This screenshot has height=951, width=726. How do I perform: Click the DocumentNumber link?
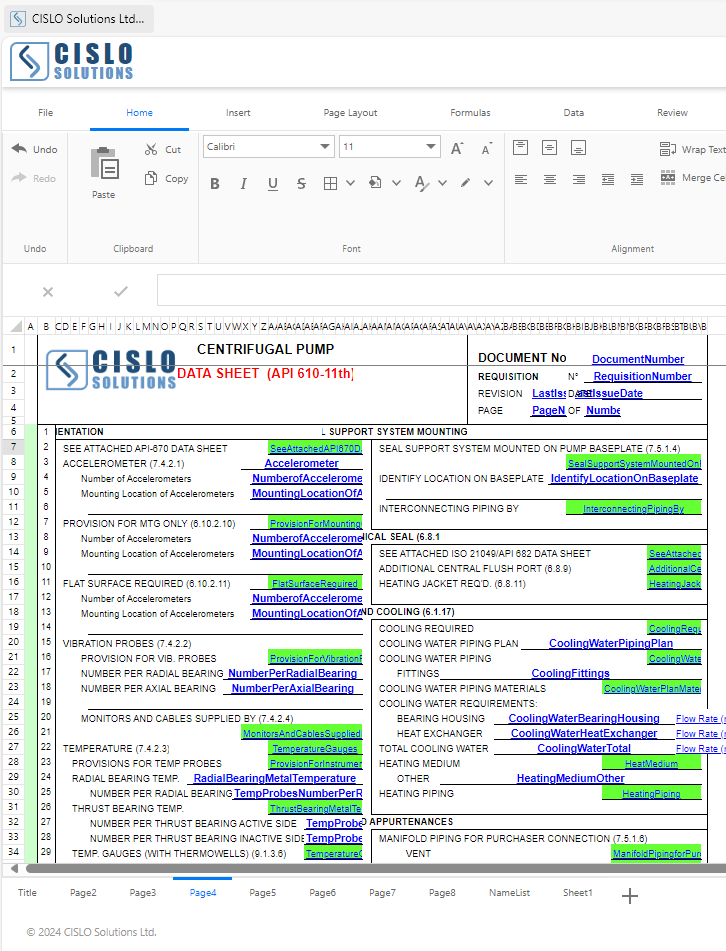tap(637, 359)
